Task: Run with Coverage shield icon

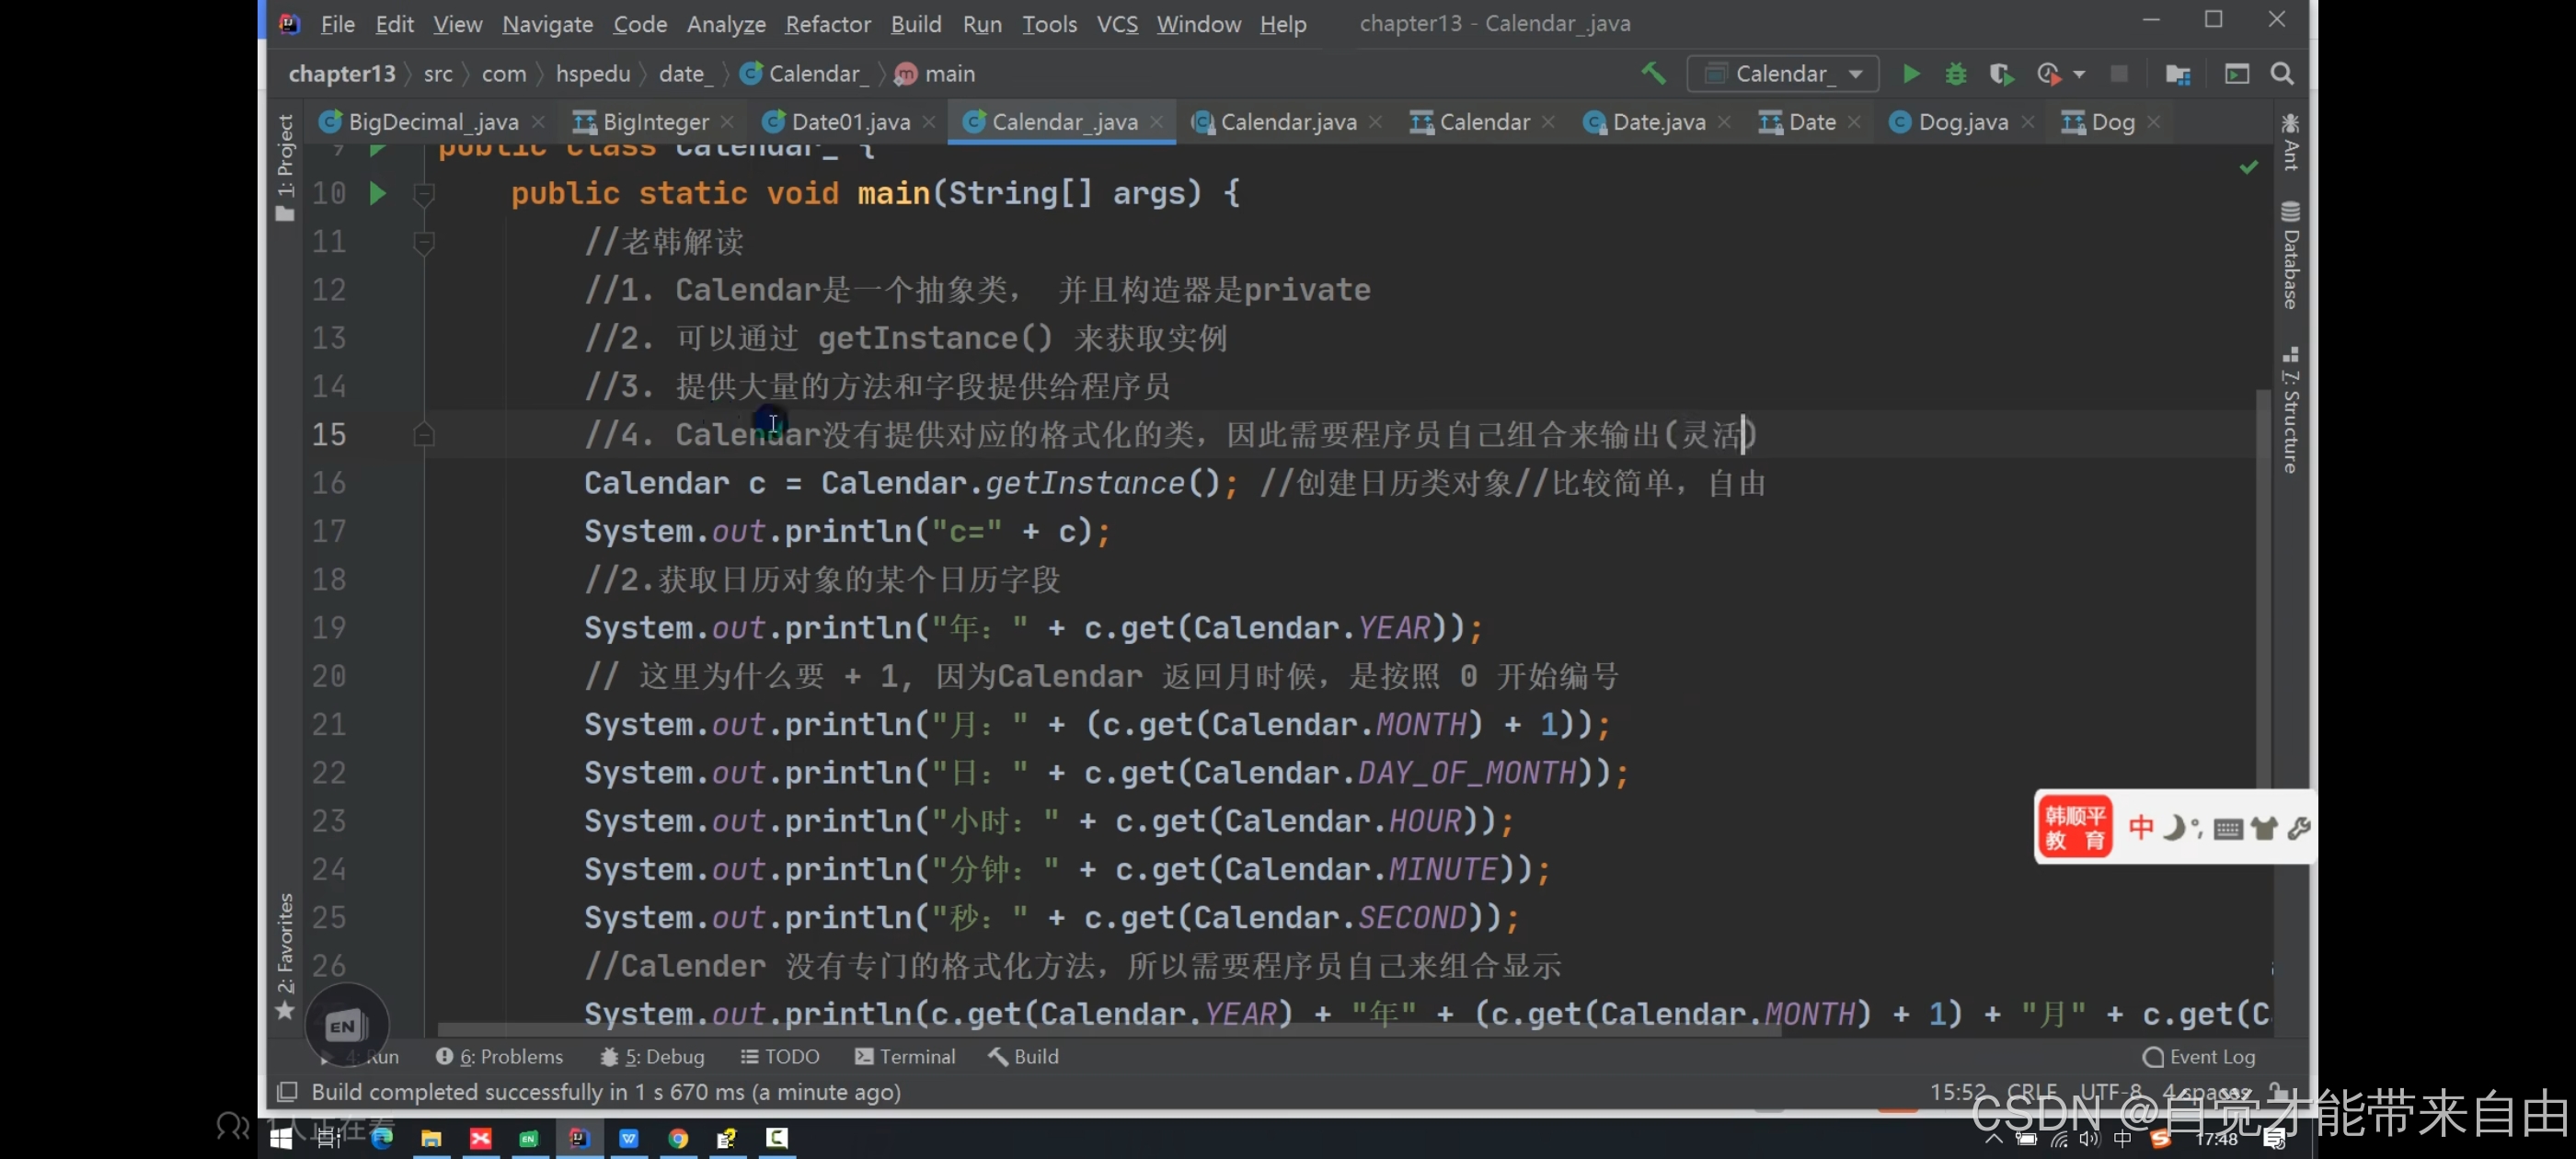Action: click(x=2000, y=74)
